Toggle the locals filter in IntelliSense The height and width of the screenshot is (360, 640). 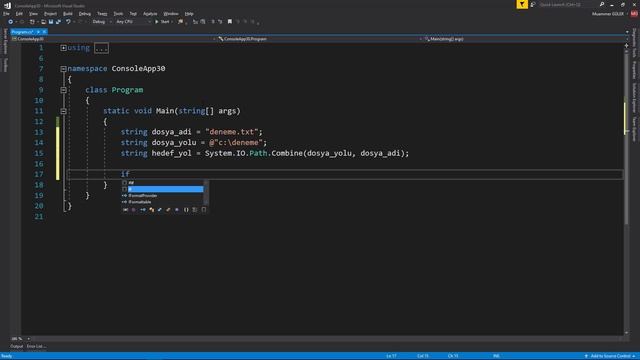click(125, 210)
